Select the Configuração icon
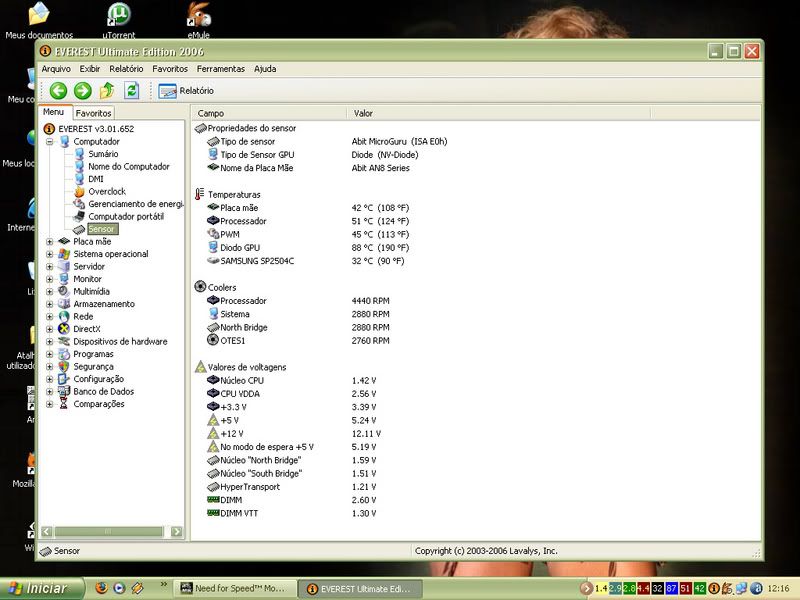Viewport: 800px width, 600px height. pyautogui.click(x=64, y=379)
